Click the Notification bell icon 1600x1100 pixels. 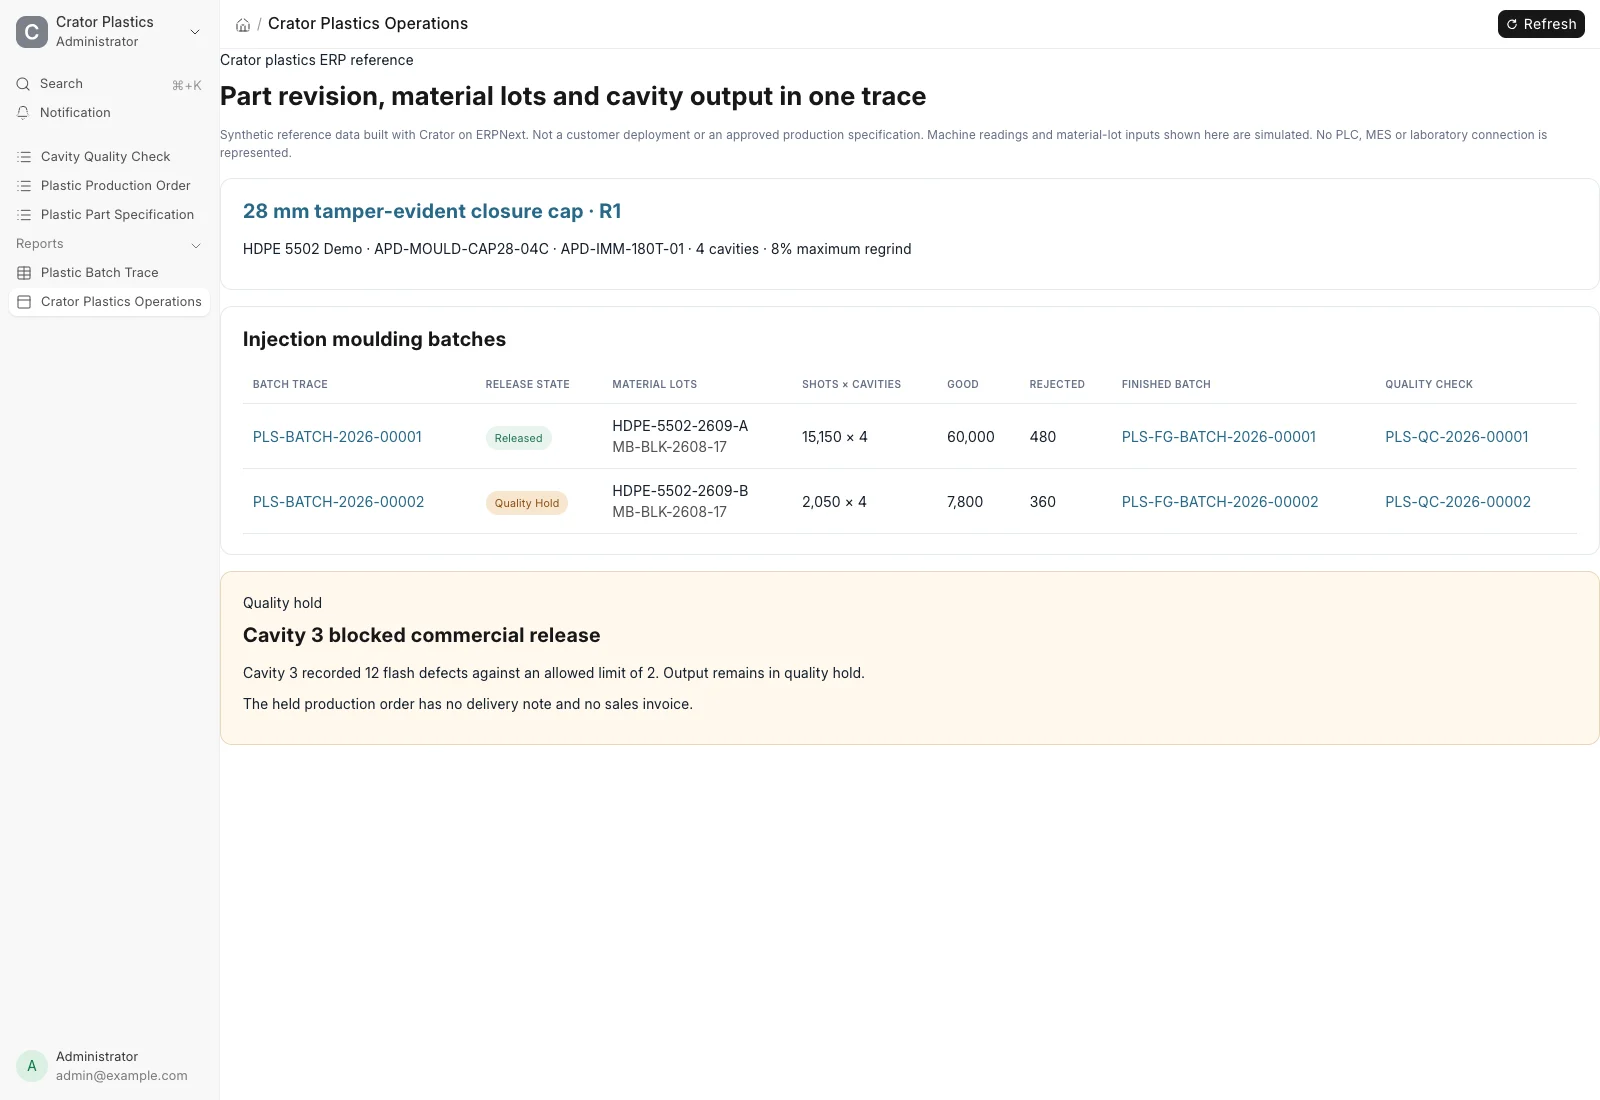coord(23,113)
